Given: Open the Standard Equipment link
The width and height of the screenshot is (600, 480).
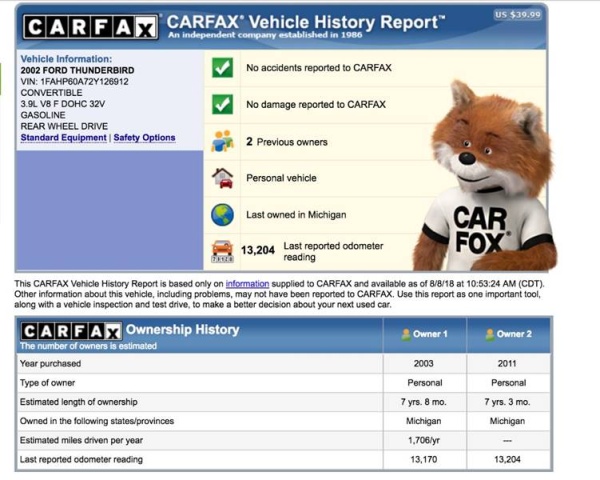Looking at the screenshot, I should pyautogui.click(x=63, y=138).
